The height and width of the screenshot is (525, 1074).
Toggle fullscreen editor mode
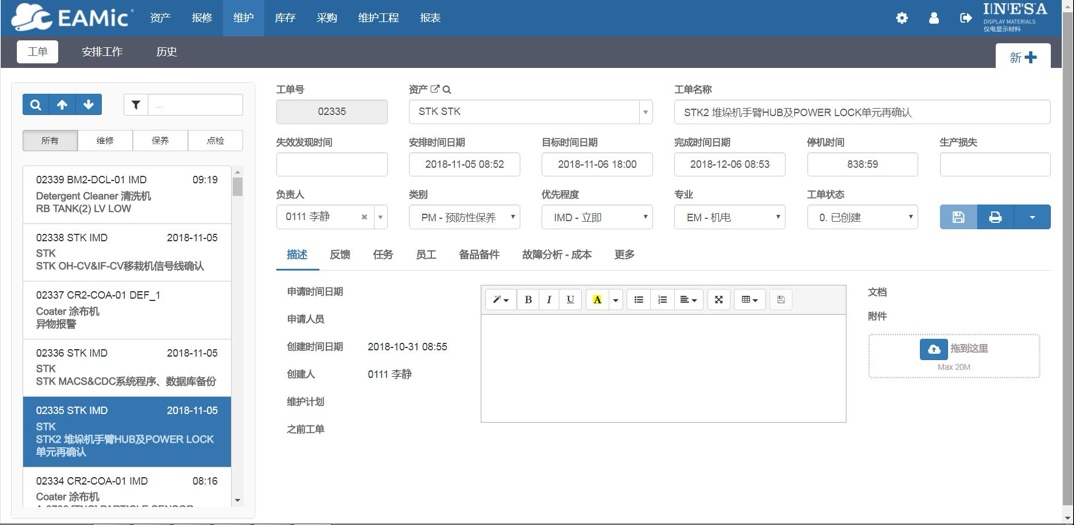pyautogui.click(x=719, y=300)
